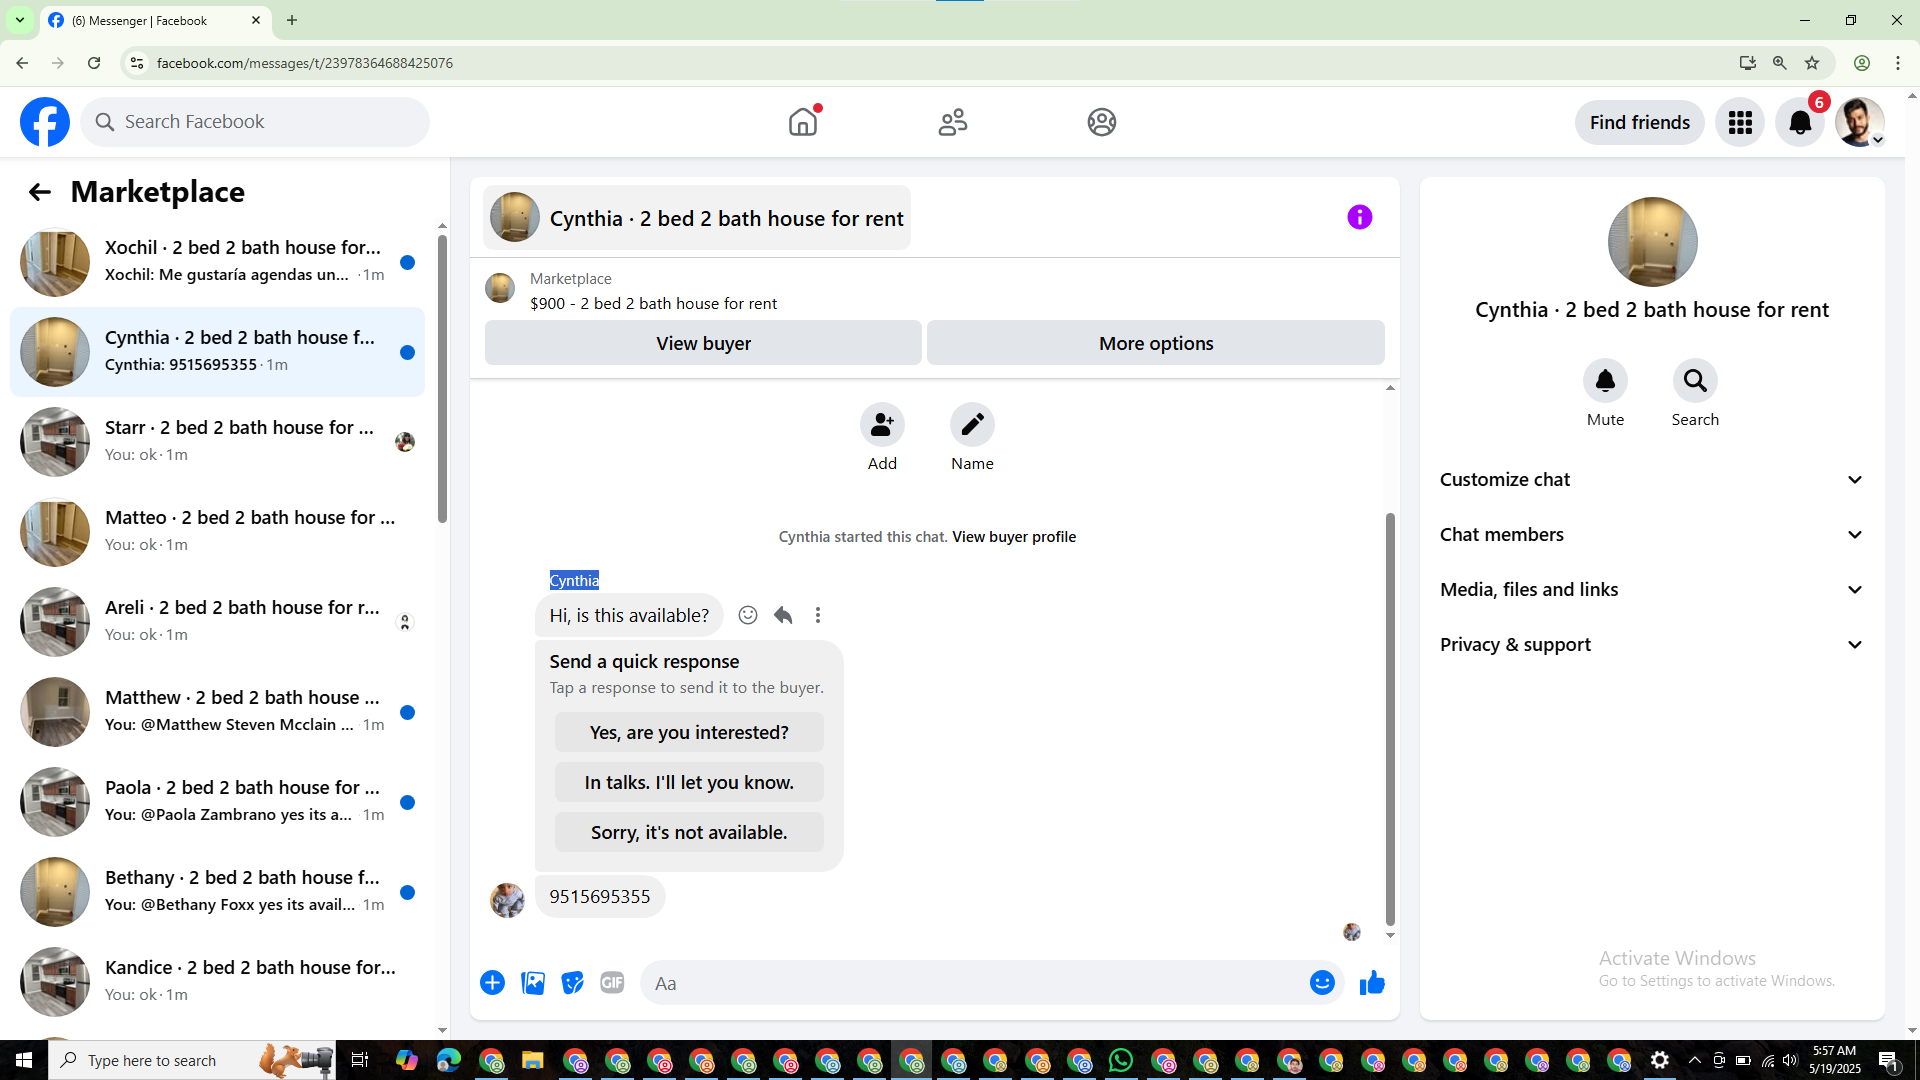Click the View buyer button

(x=703, y=343)
